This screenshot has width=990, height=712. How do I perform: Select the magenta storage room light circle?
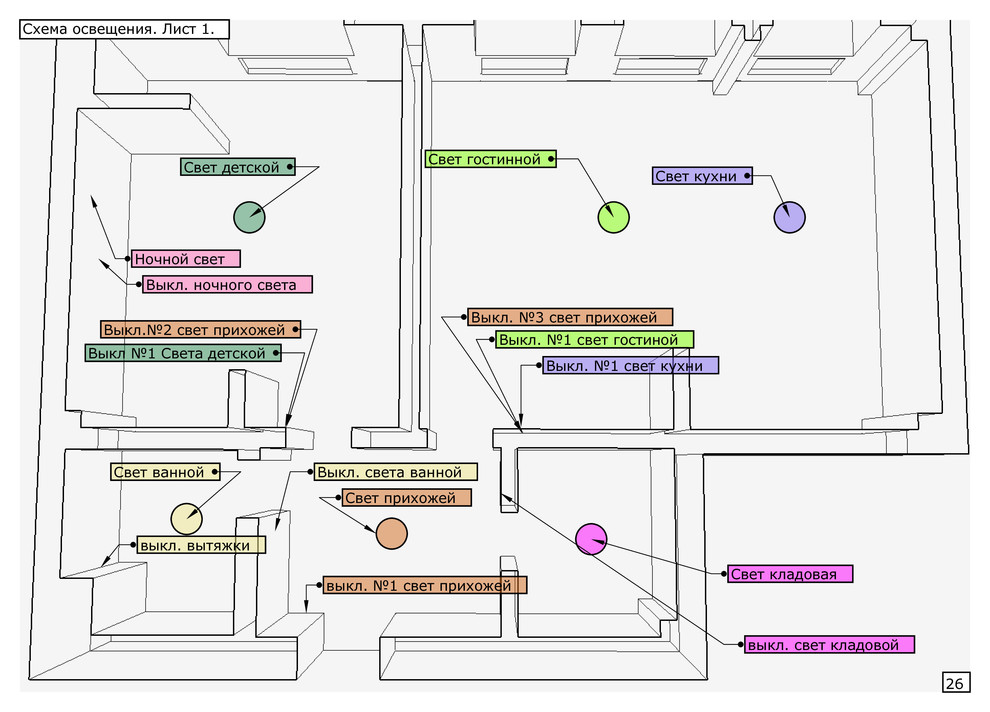click(591, 539)
